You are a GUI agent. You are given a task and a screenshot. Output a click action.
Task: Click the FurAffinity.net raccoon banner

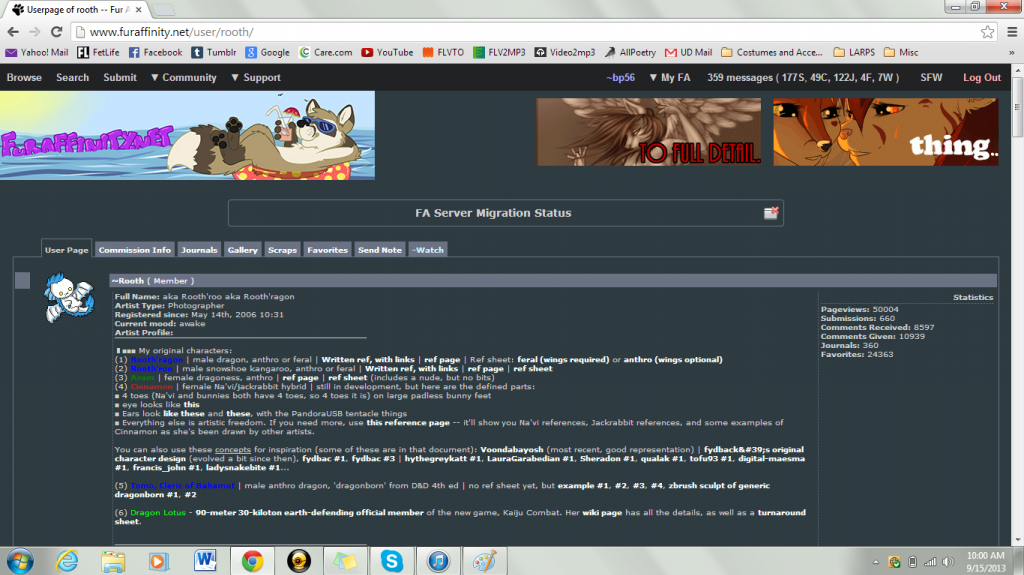tap(187, 135)
